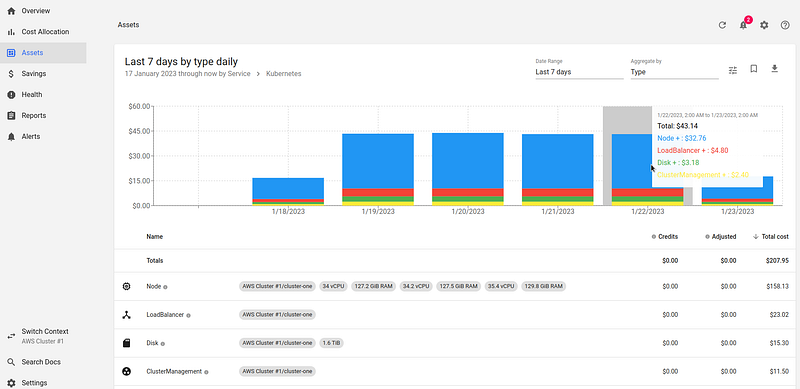This screenshot has width=800, height=389.
Task: Click Node total cost $158.13
Action: pos(778,286)
